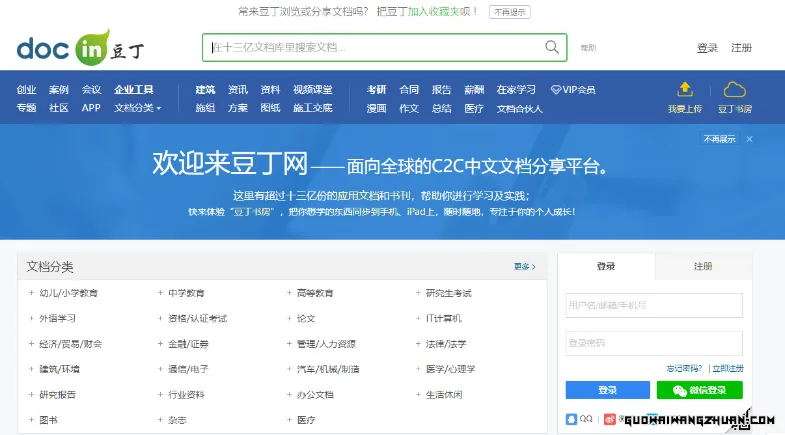Open 创业 in the nav bar
The height and width of the screenshot is (435, 785).
pyautogui.click(x=26, y=90)
